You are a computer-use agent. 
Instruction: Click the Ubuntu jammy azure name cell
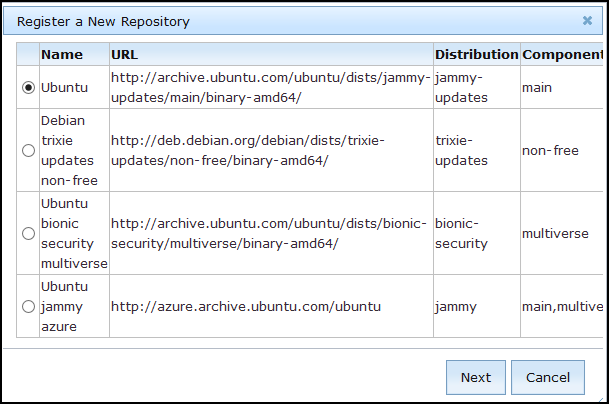75,306
